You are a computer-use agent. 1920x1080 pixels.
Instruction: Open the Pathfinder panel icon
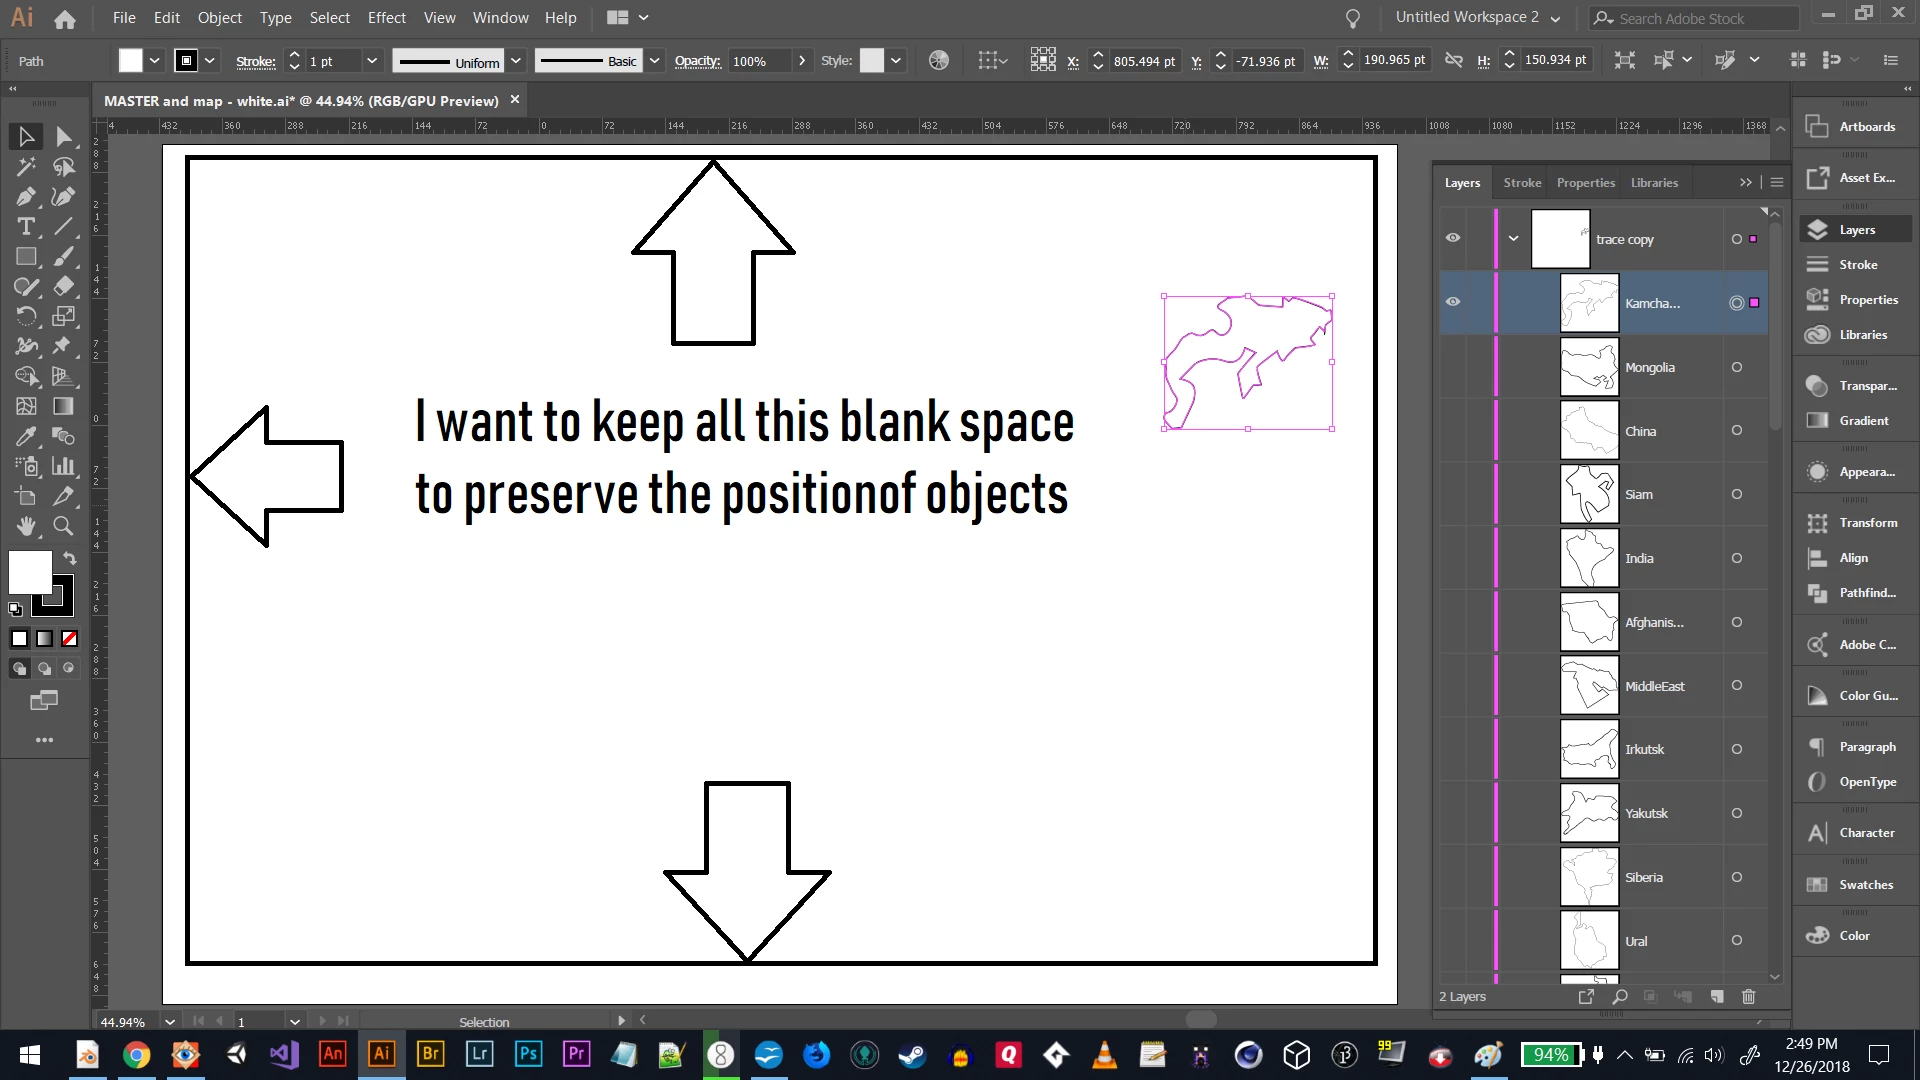tap(1817, 593)
